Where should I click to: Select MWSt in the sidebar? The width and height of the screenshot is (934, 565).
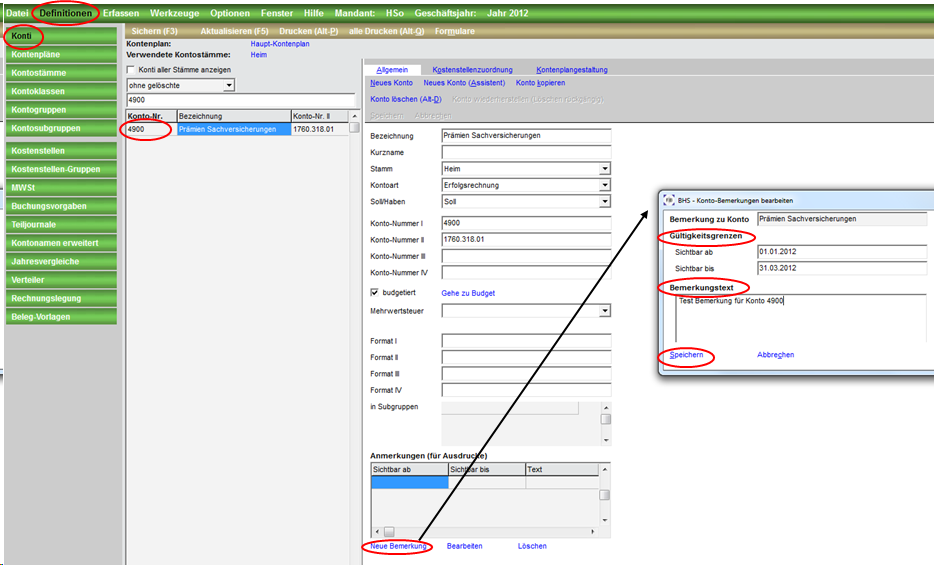click(61, 188)
